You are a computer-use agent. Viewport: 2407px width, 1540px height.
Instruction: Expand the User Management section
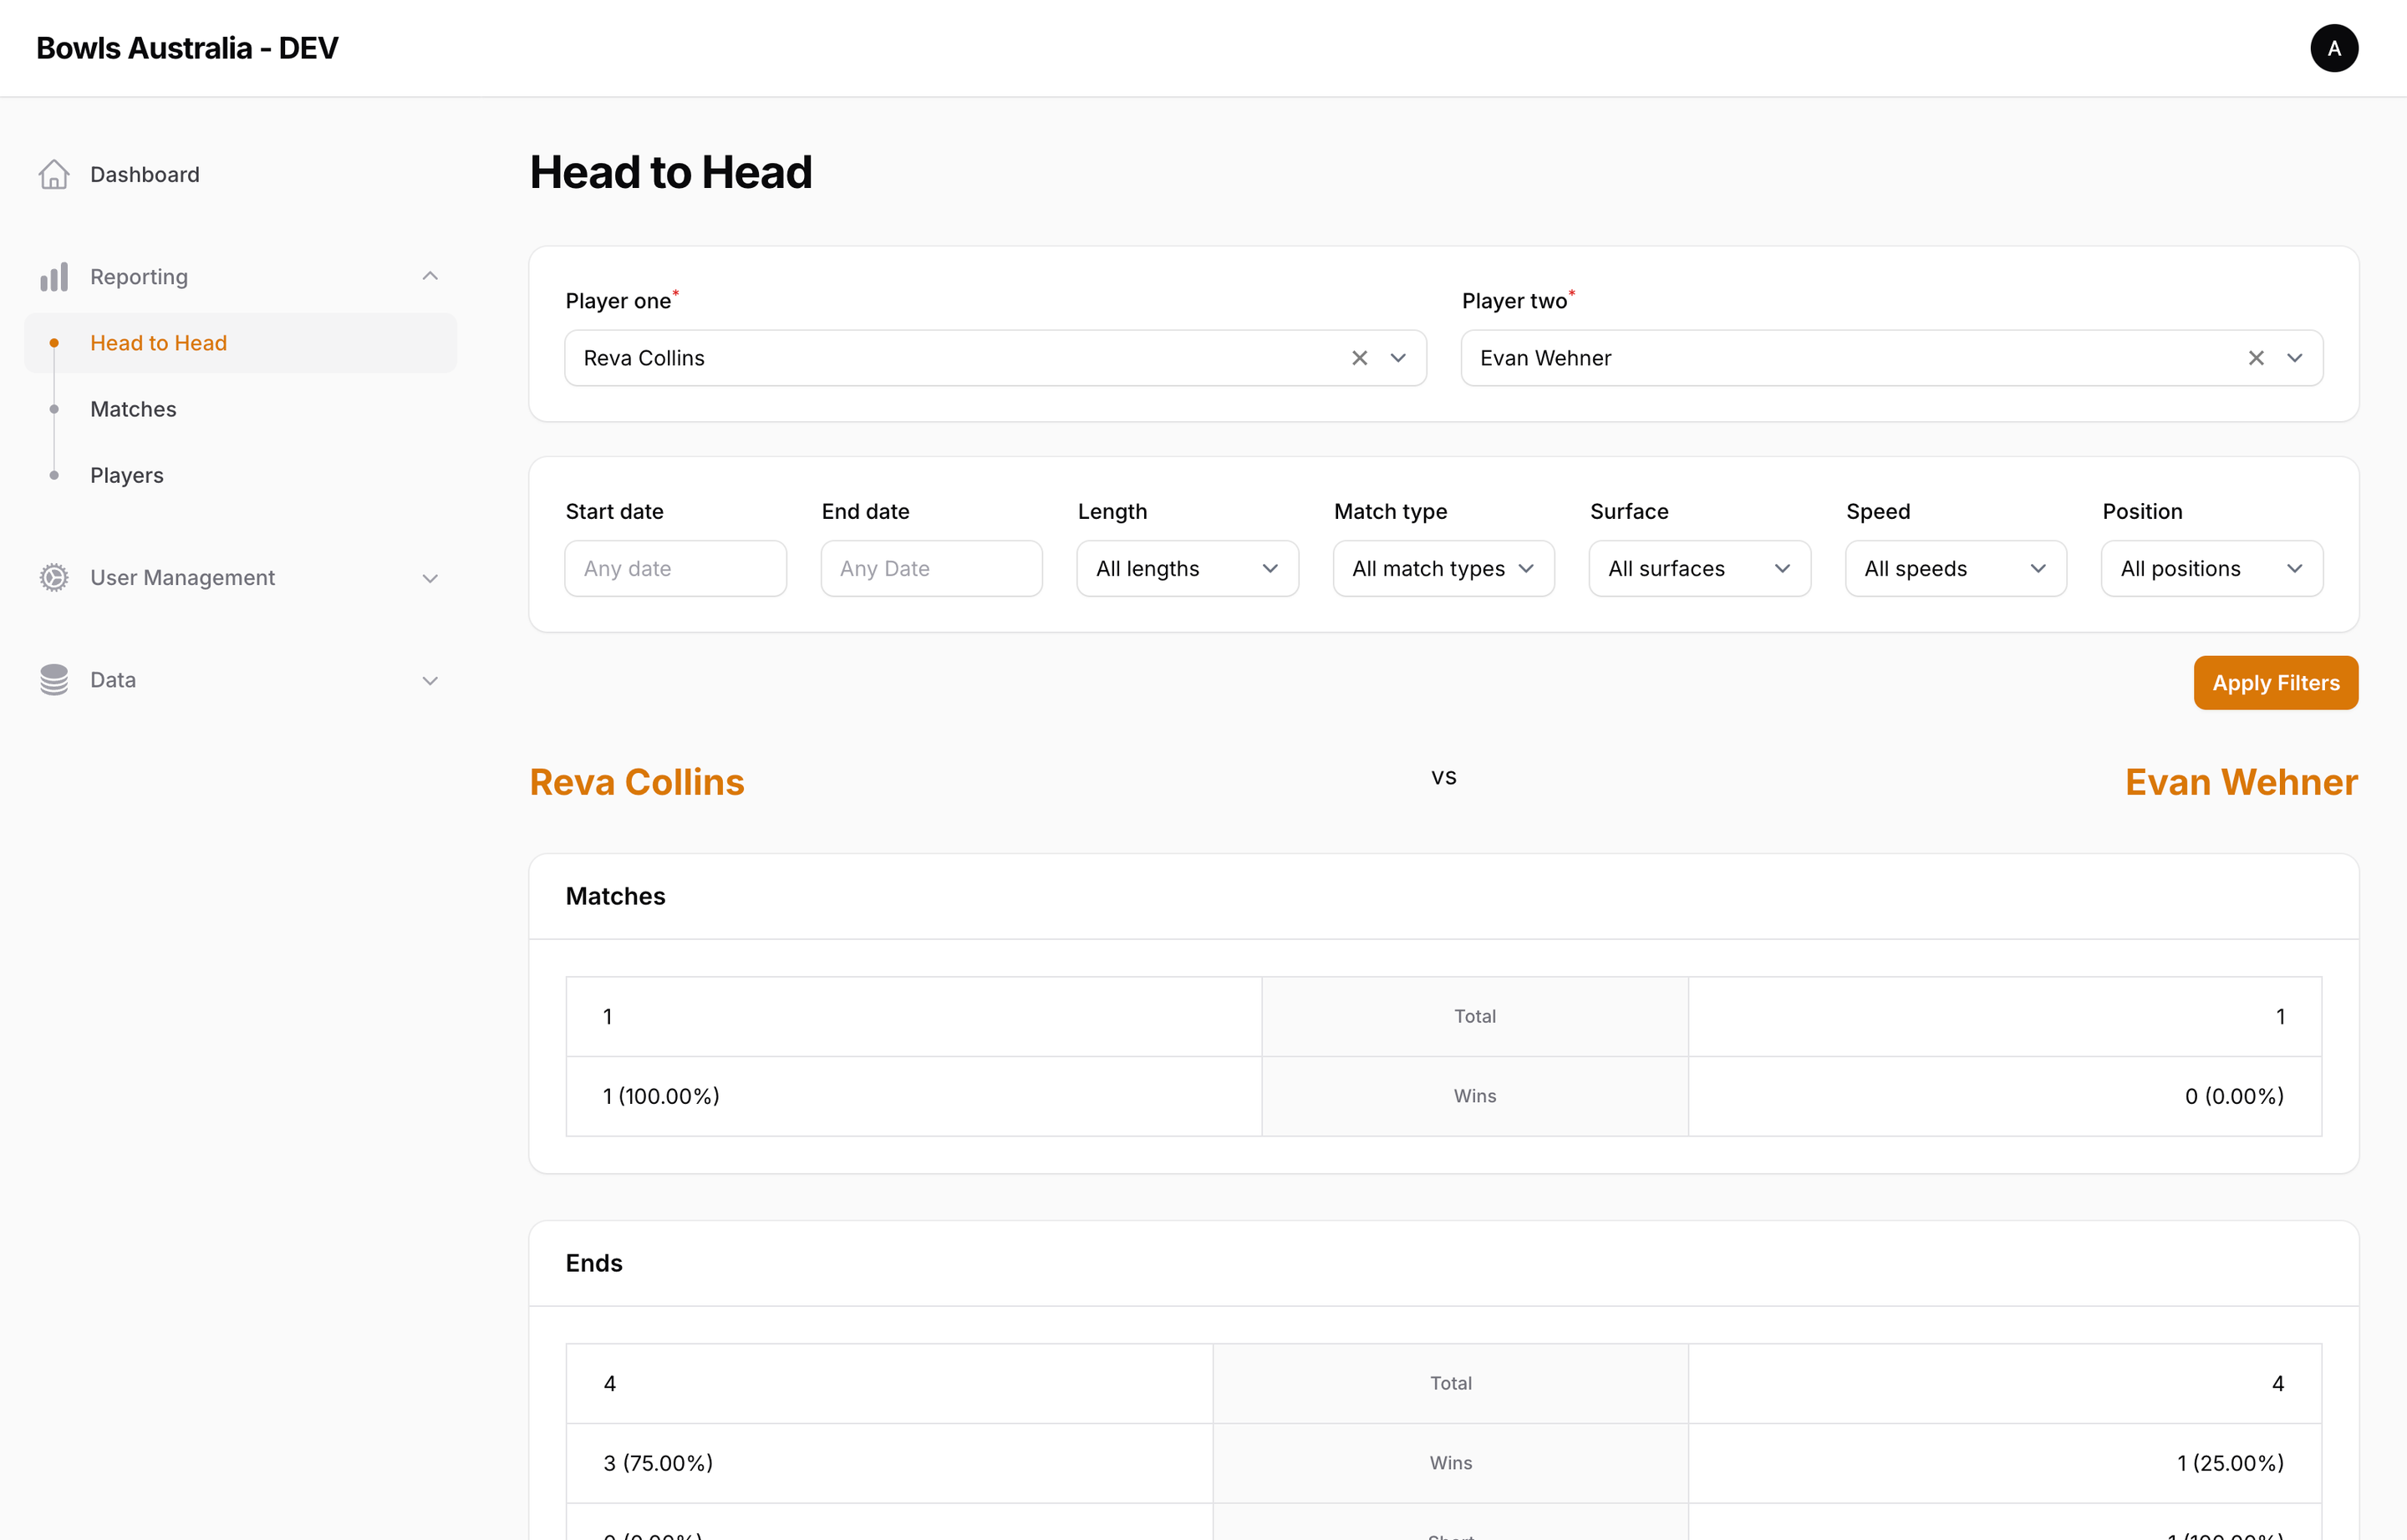point(430,578)
